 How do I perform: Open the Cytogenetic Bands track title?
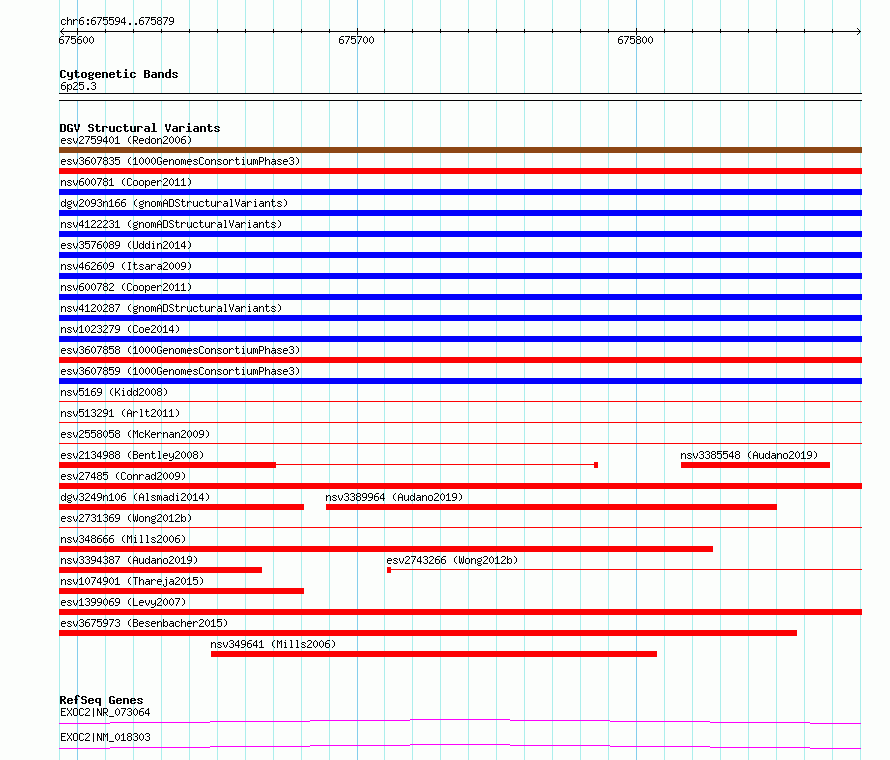119,74
